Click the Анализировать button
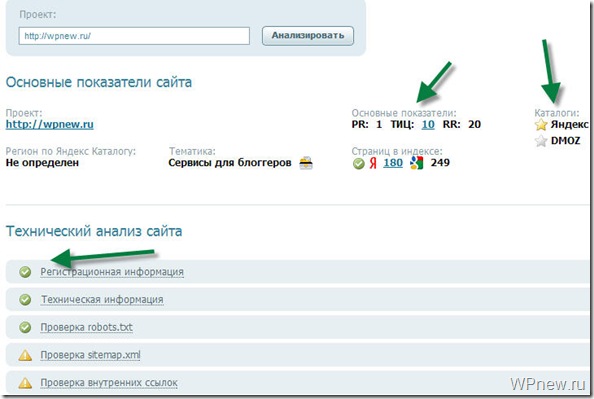594x399 pixels. pos(308,36)
